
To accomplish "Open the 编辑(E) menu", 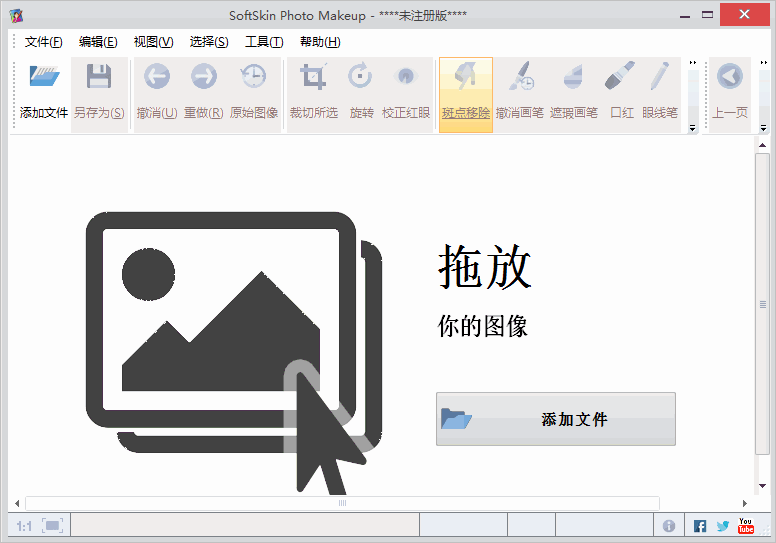I will (x=98, y=42).
